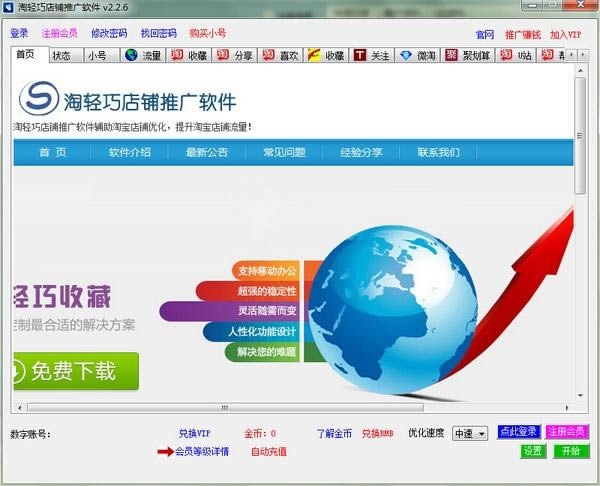This screenshot has height=486, width=600.
Task: Click the 登录 link at top left
Action: [x=19, y=33]
